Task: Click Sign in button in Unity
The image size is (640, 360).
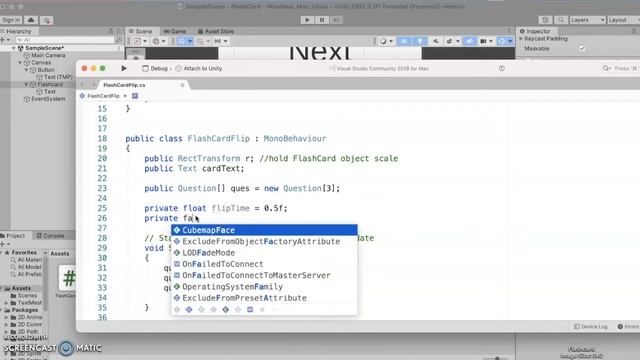Action: point(11,20)
